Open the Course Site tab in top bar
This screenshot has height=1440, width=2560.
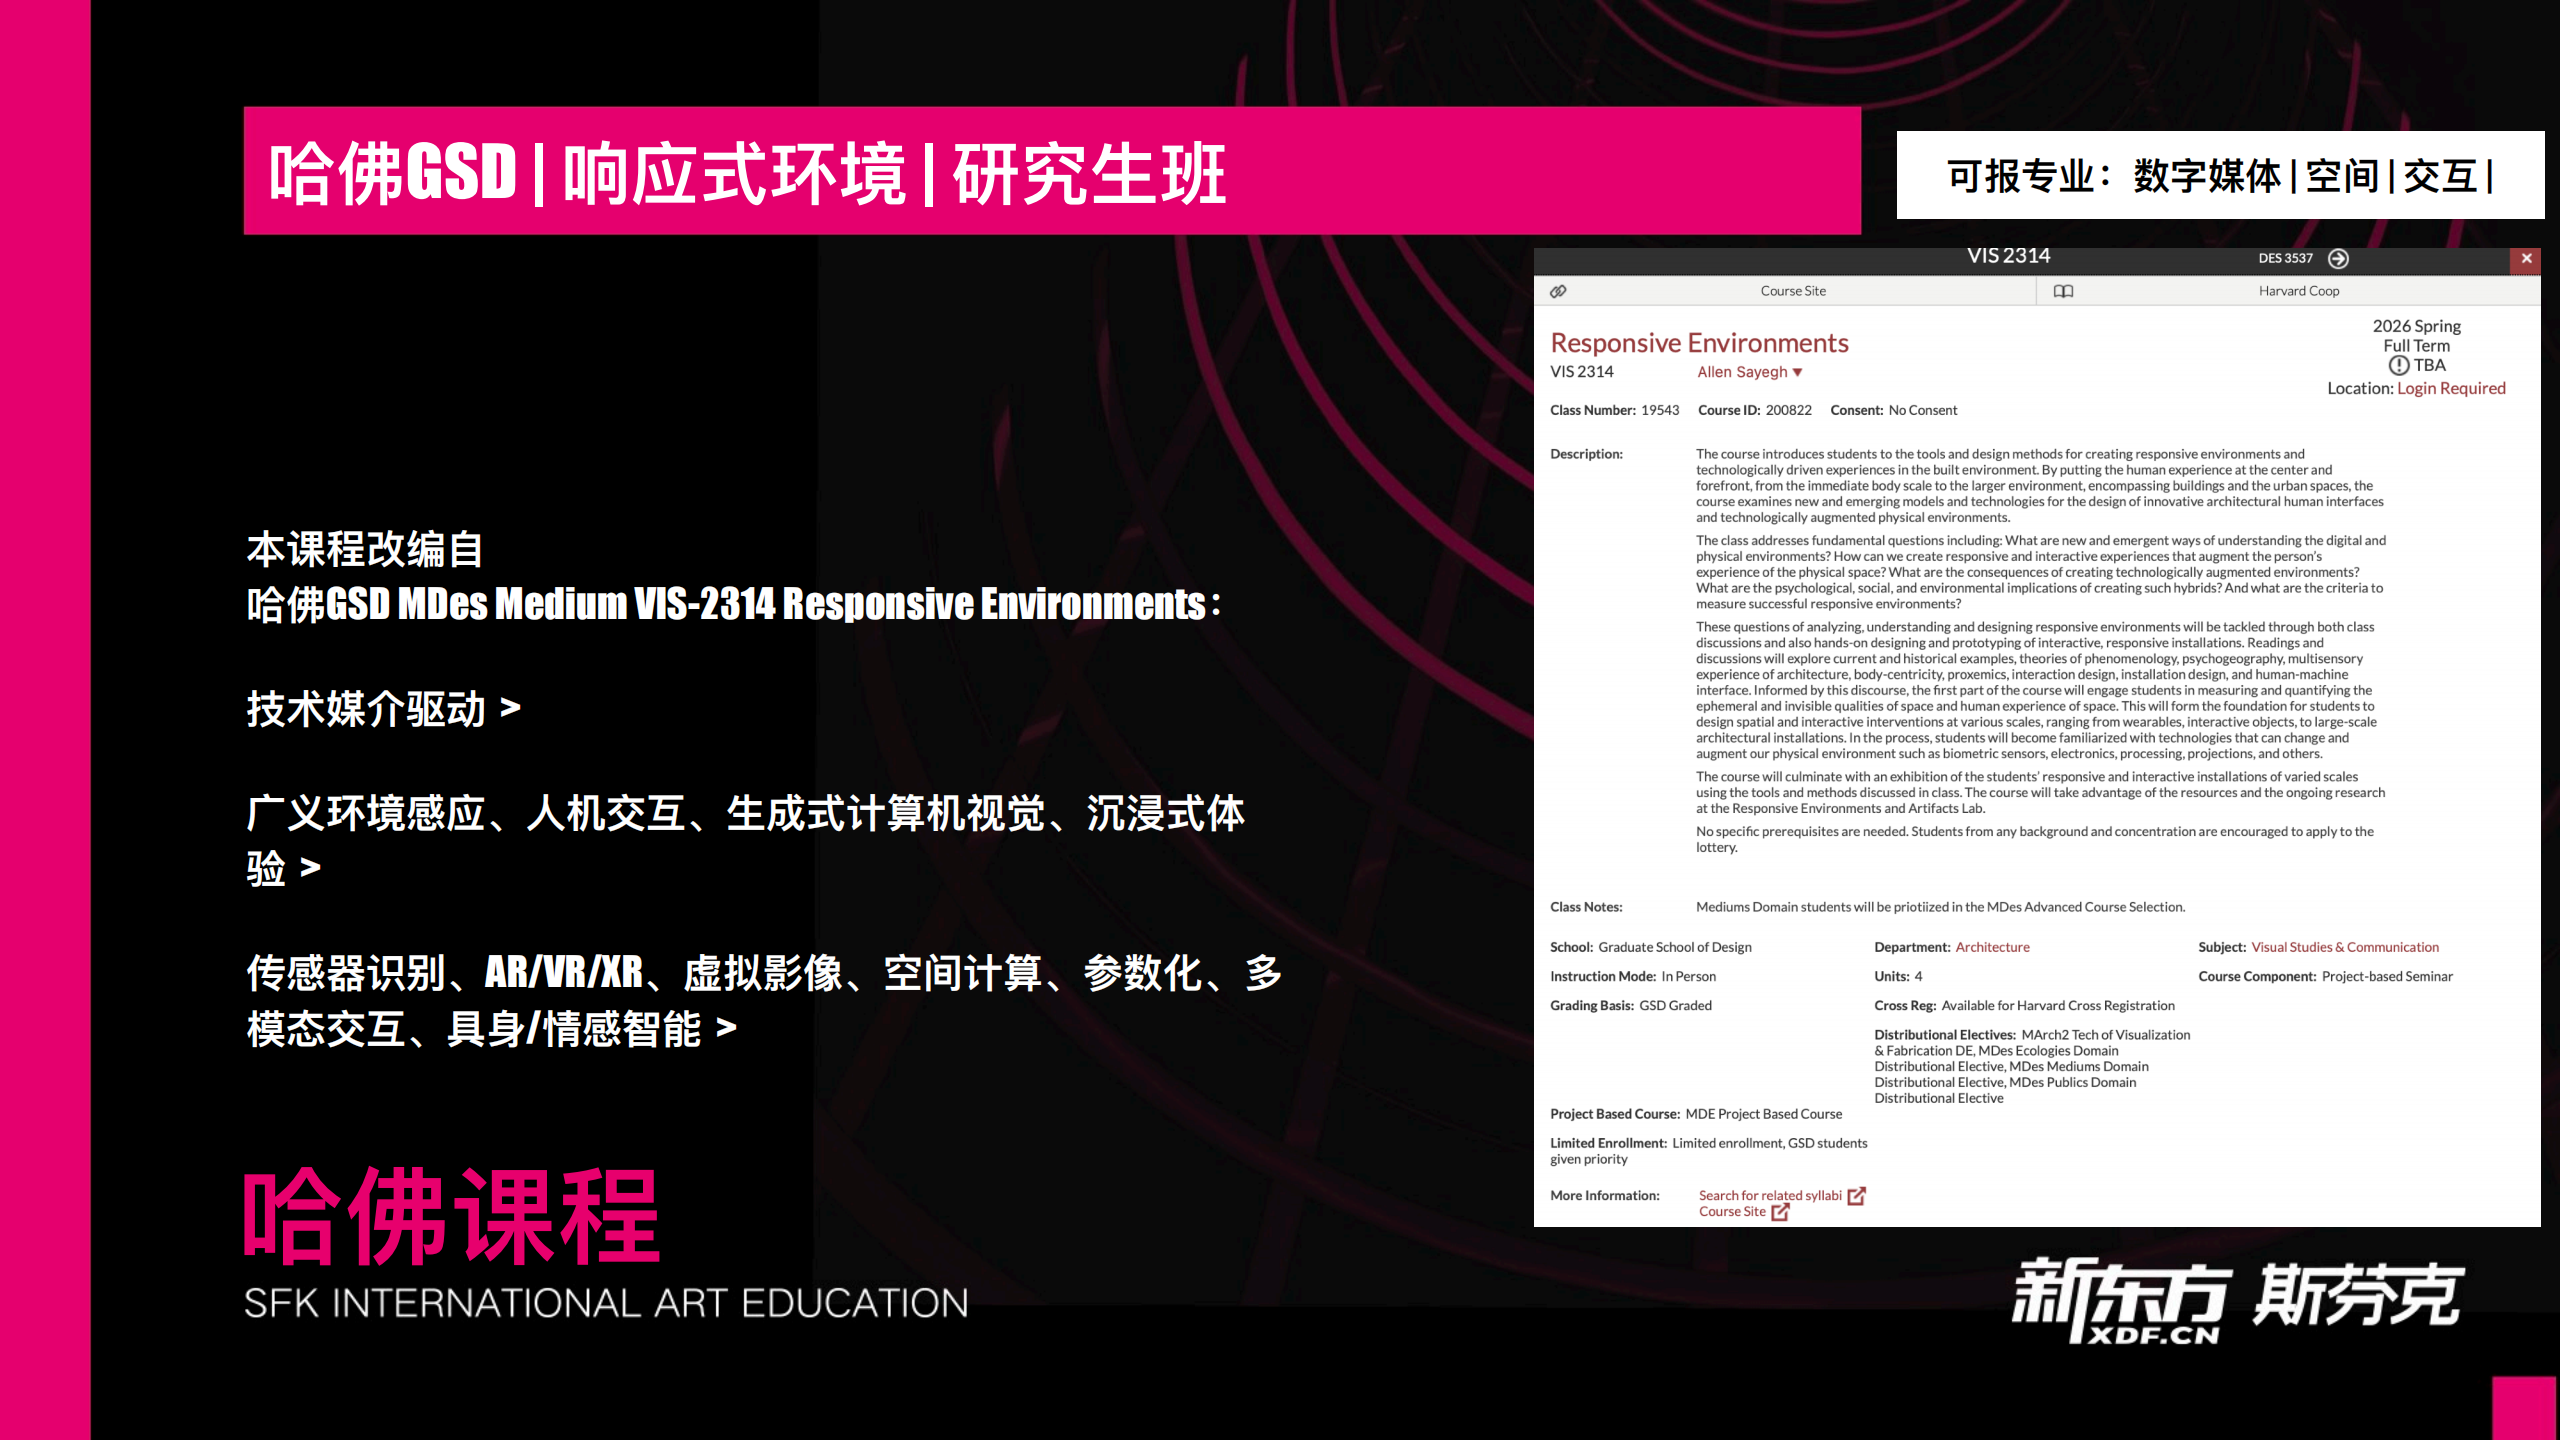point(1793,291)
